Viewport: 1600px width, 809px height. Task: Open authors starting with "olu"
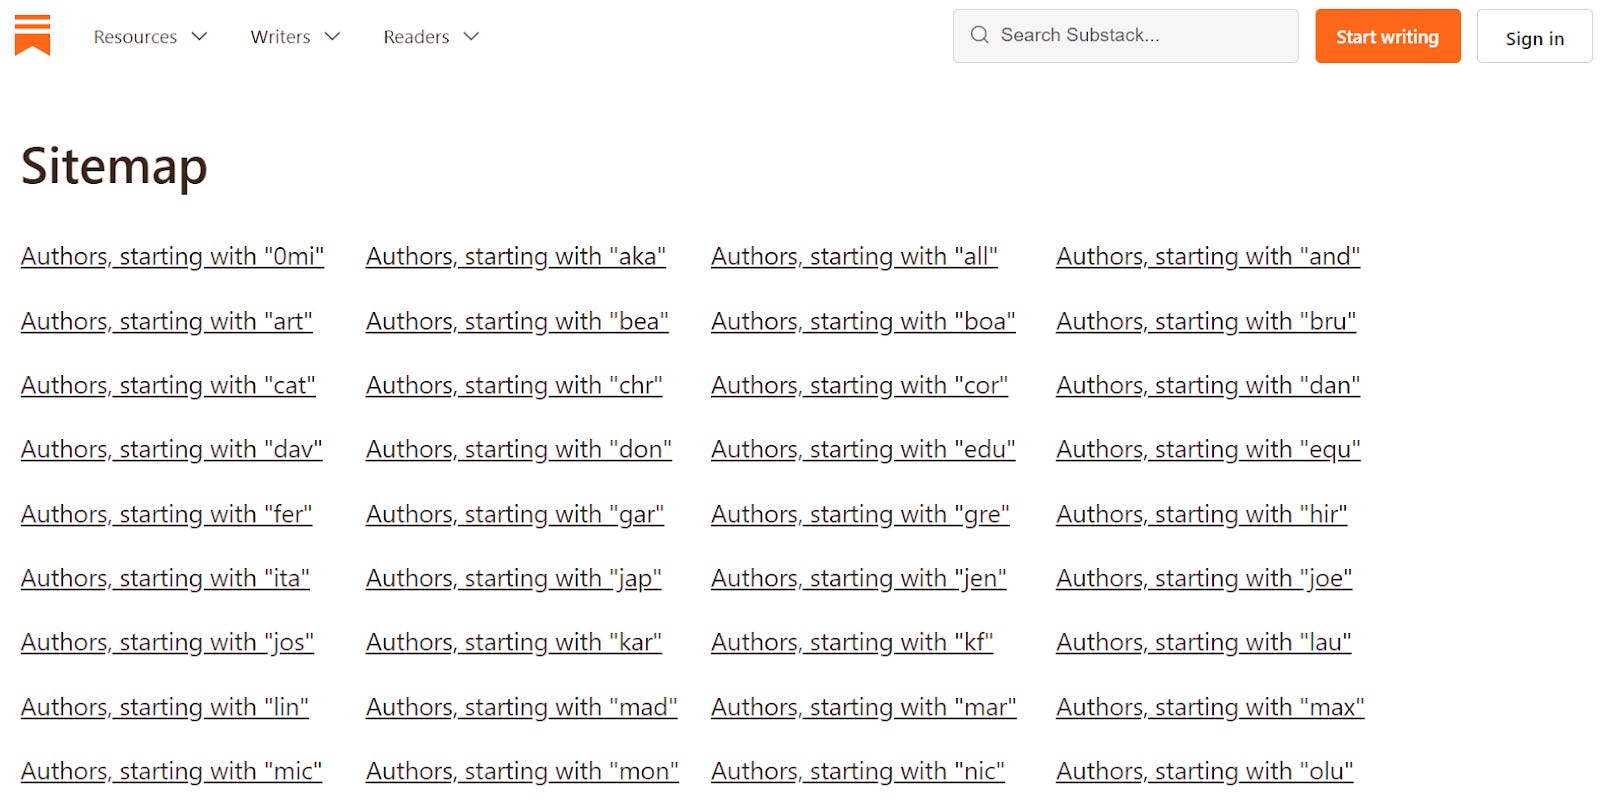(1202, 771)
